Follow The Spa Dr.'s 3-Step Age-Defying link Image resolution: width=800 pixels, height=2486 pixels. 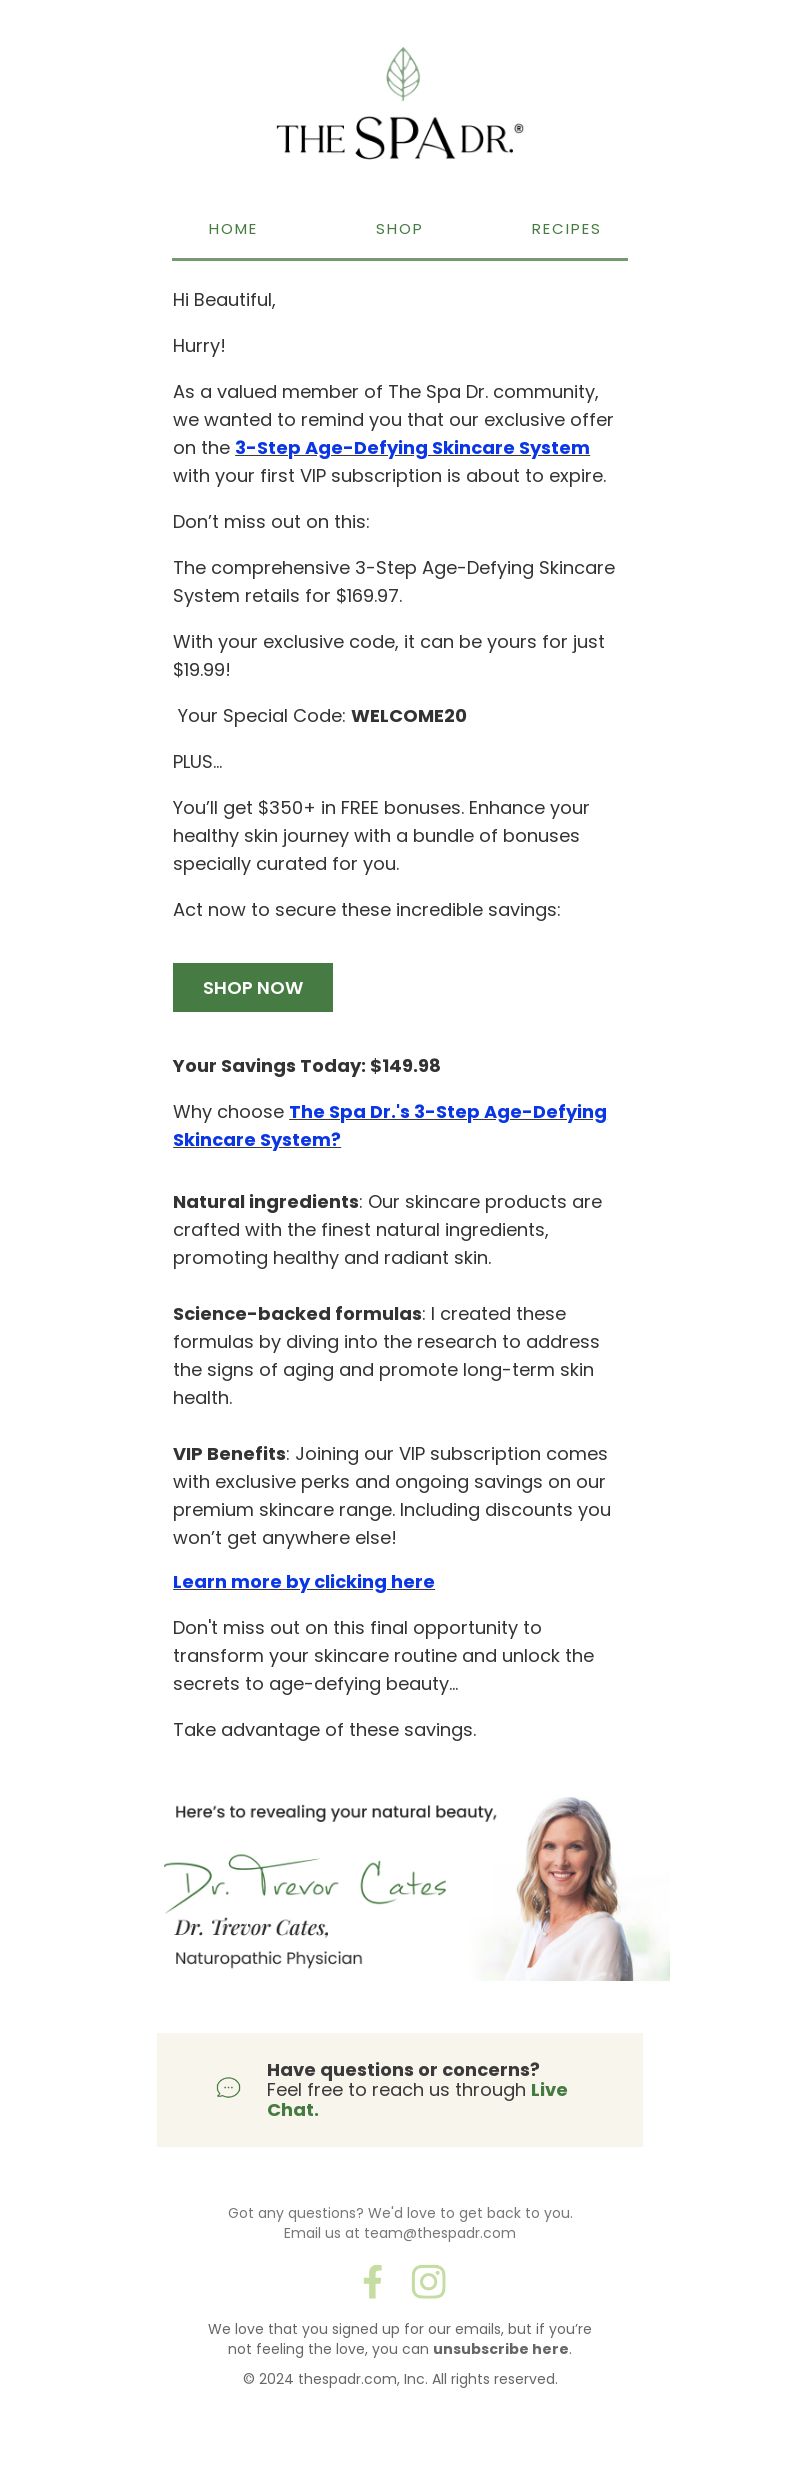[x=390, y=1126]
